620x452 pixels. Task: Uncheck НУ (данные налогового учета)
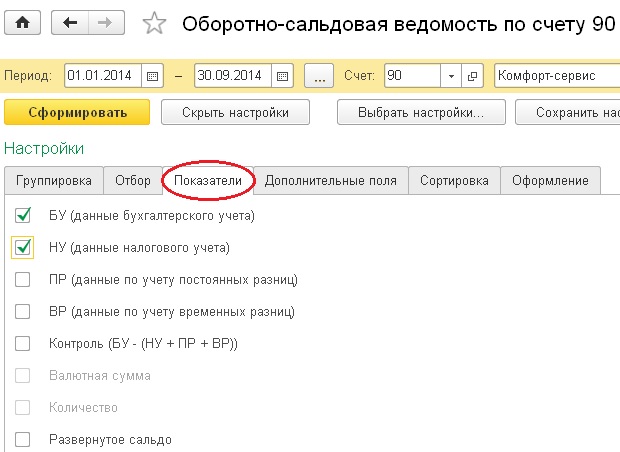click(23, 248)
